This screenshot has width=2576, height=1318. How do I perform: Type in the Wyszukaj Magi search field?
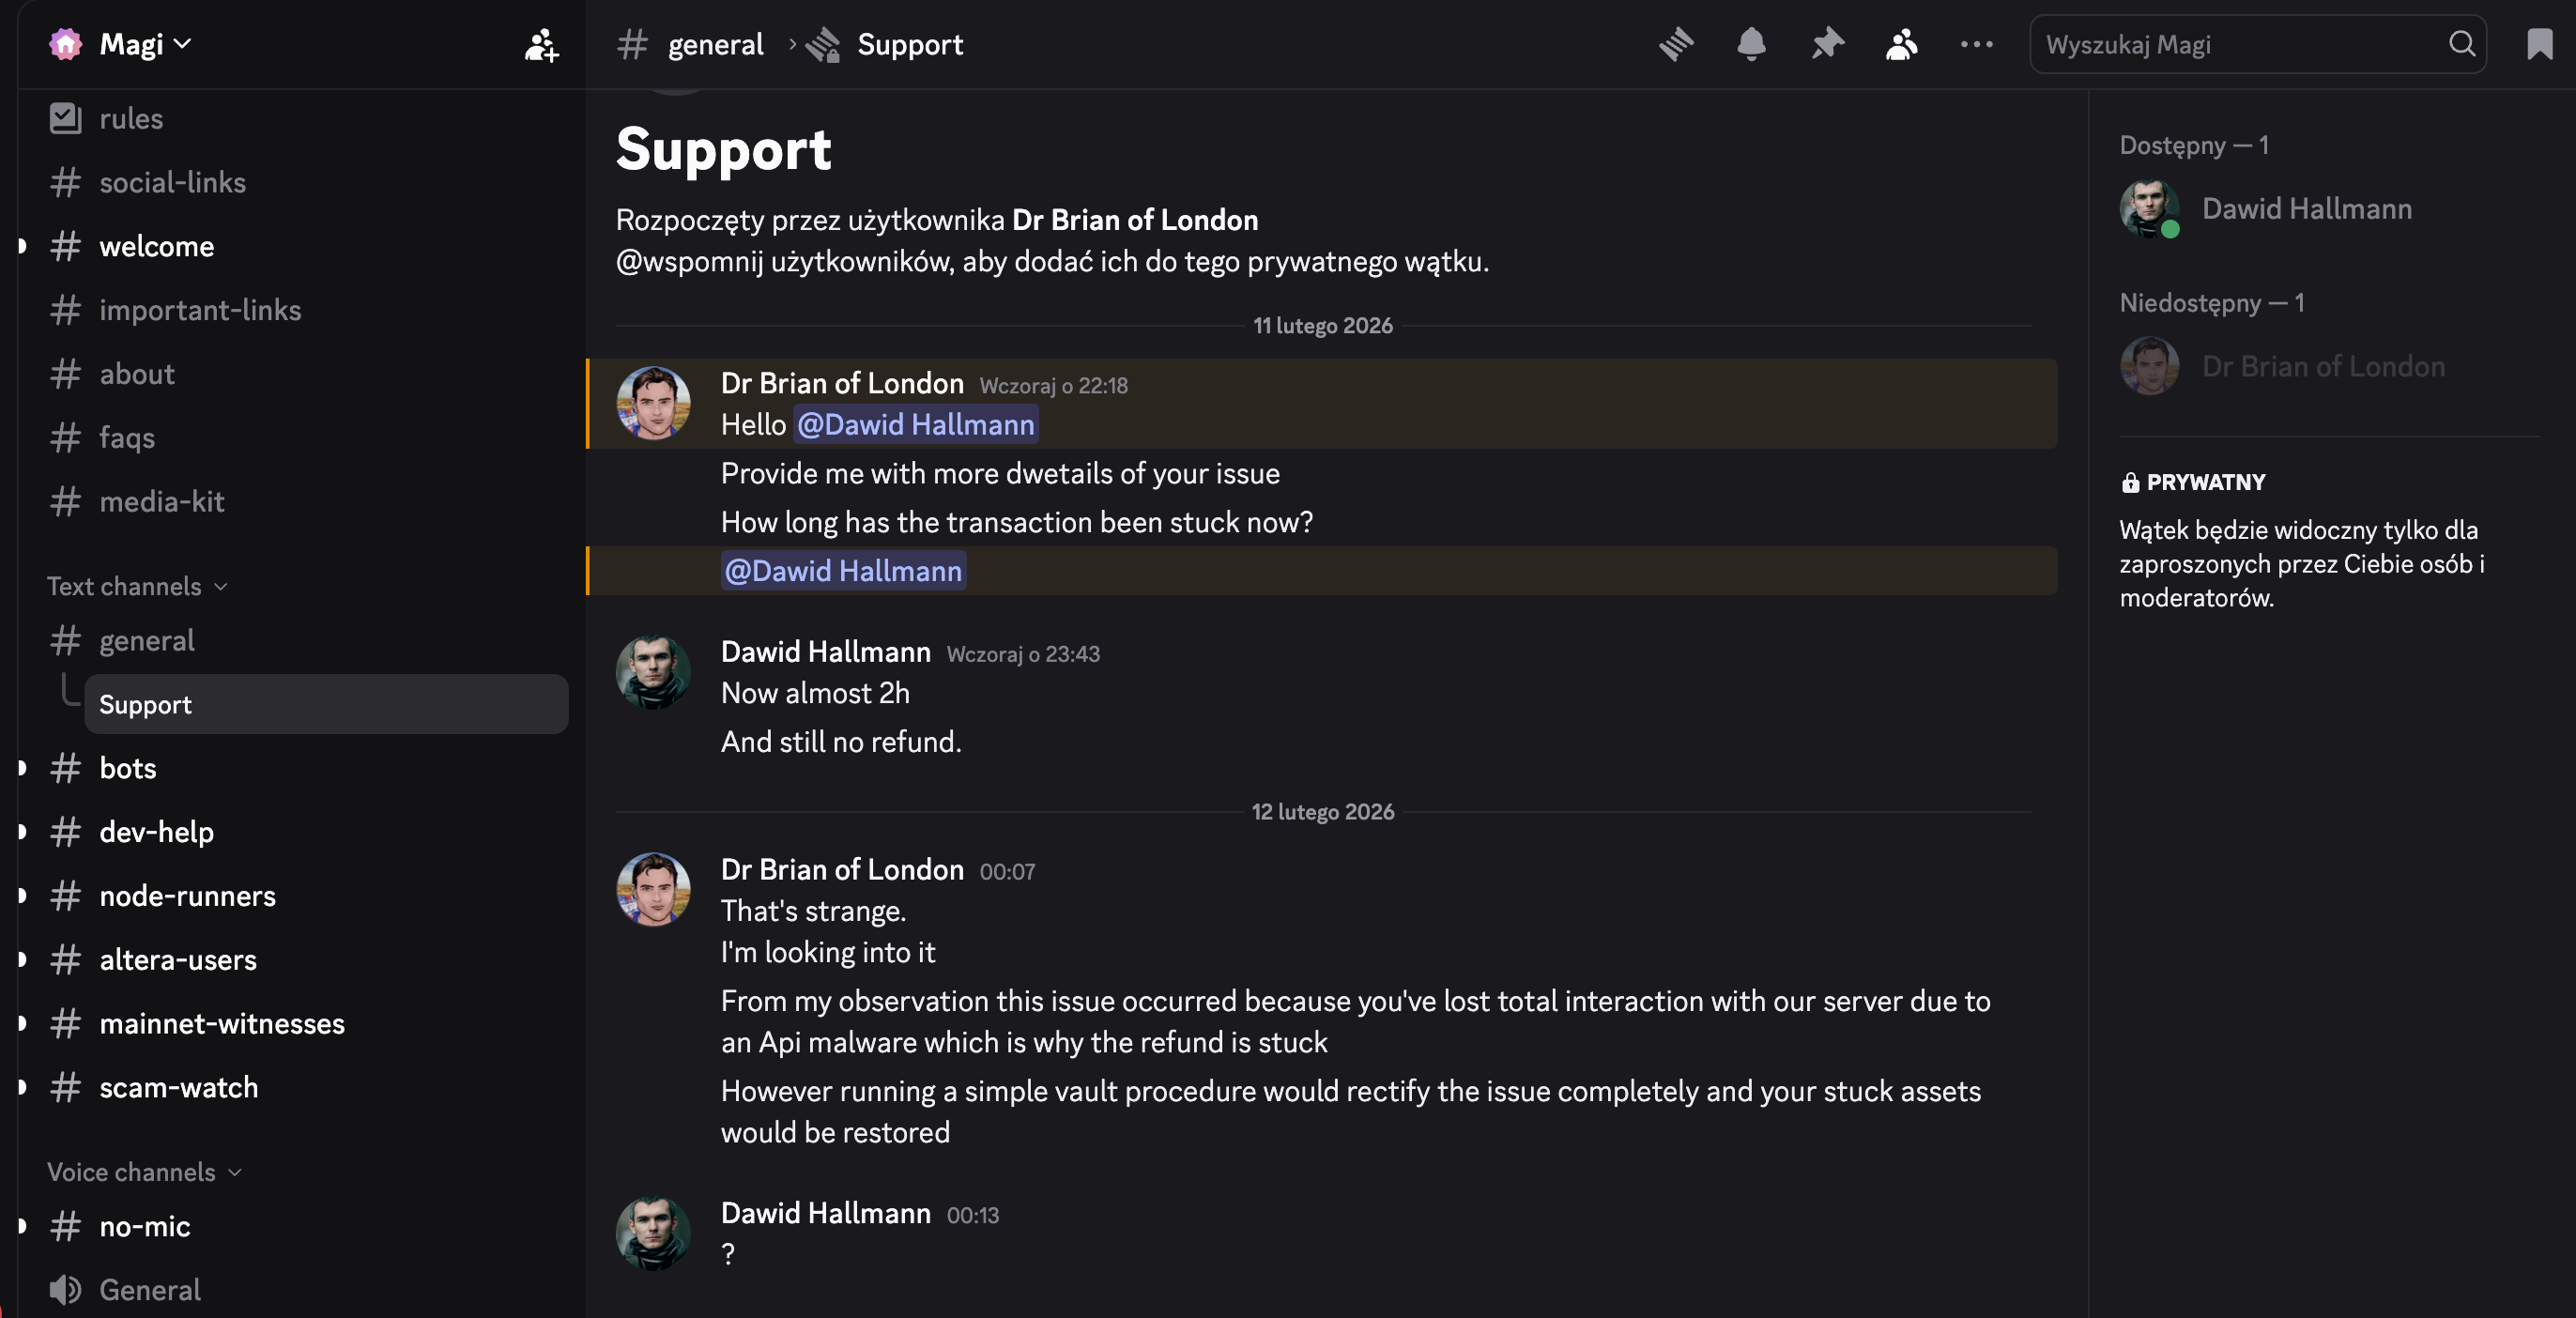coord(2240,44)
